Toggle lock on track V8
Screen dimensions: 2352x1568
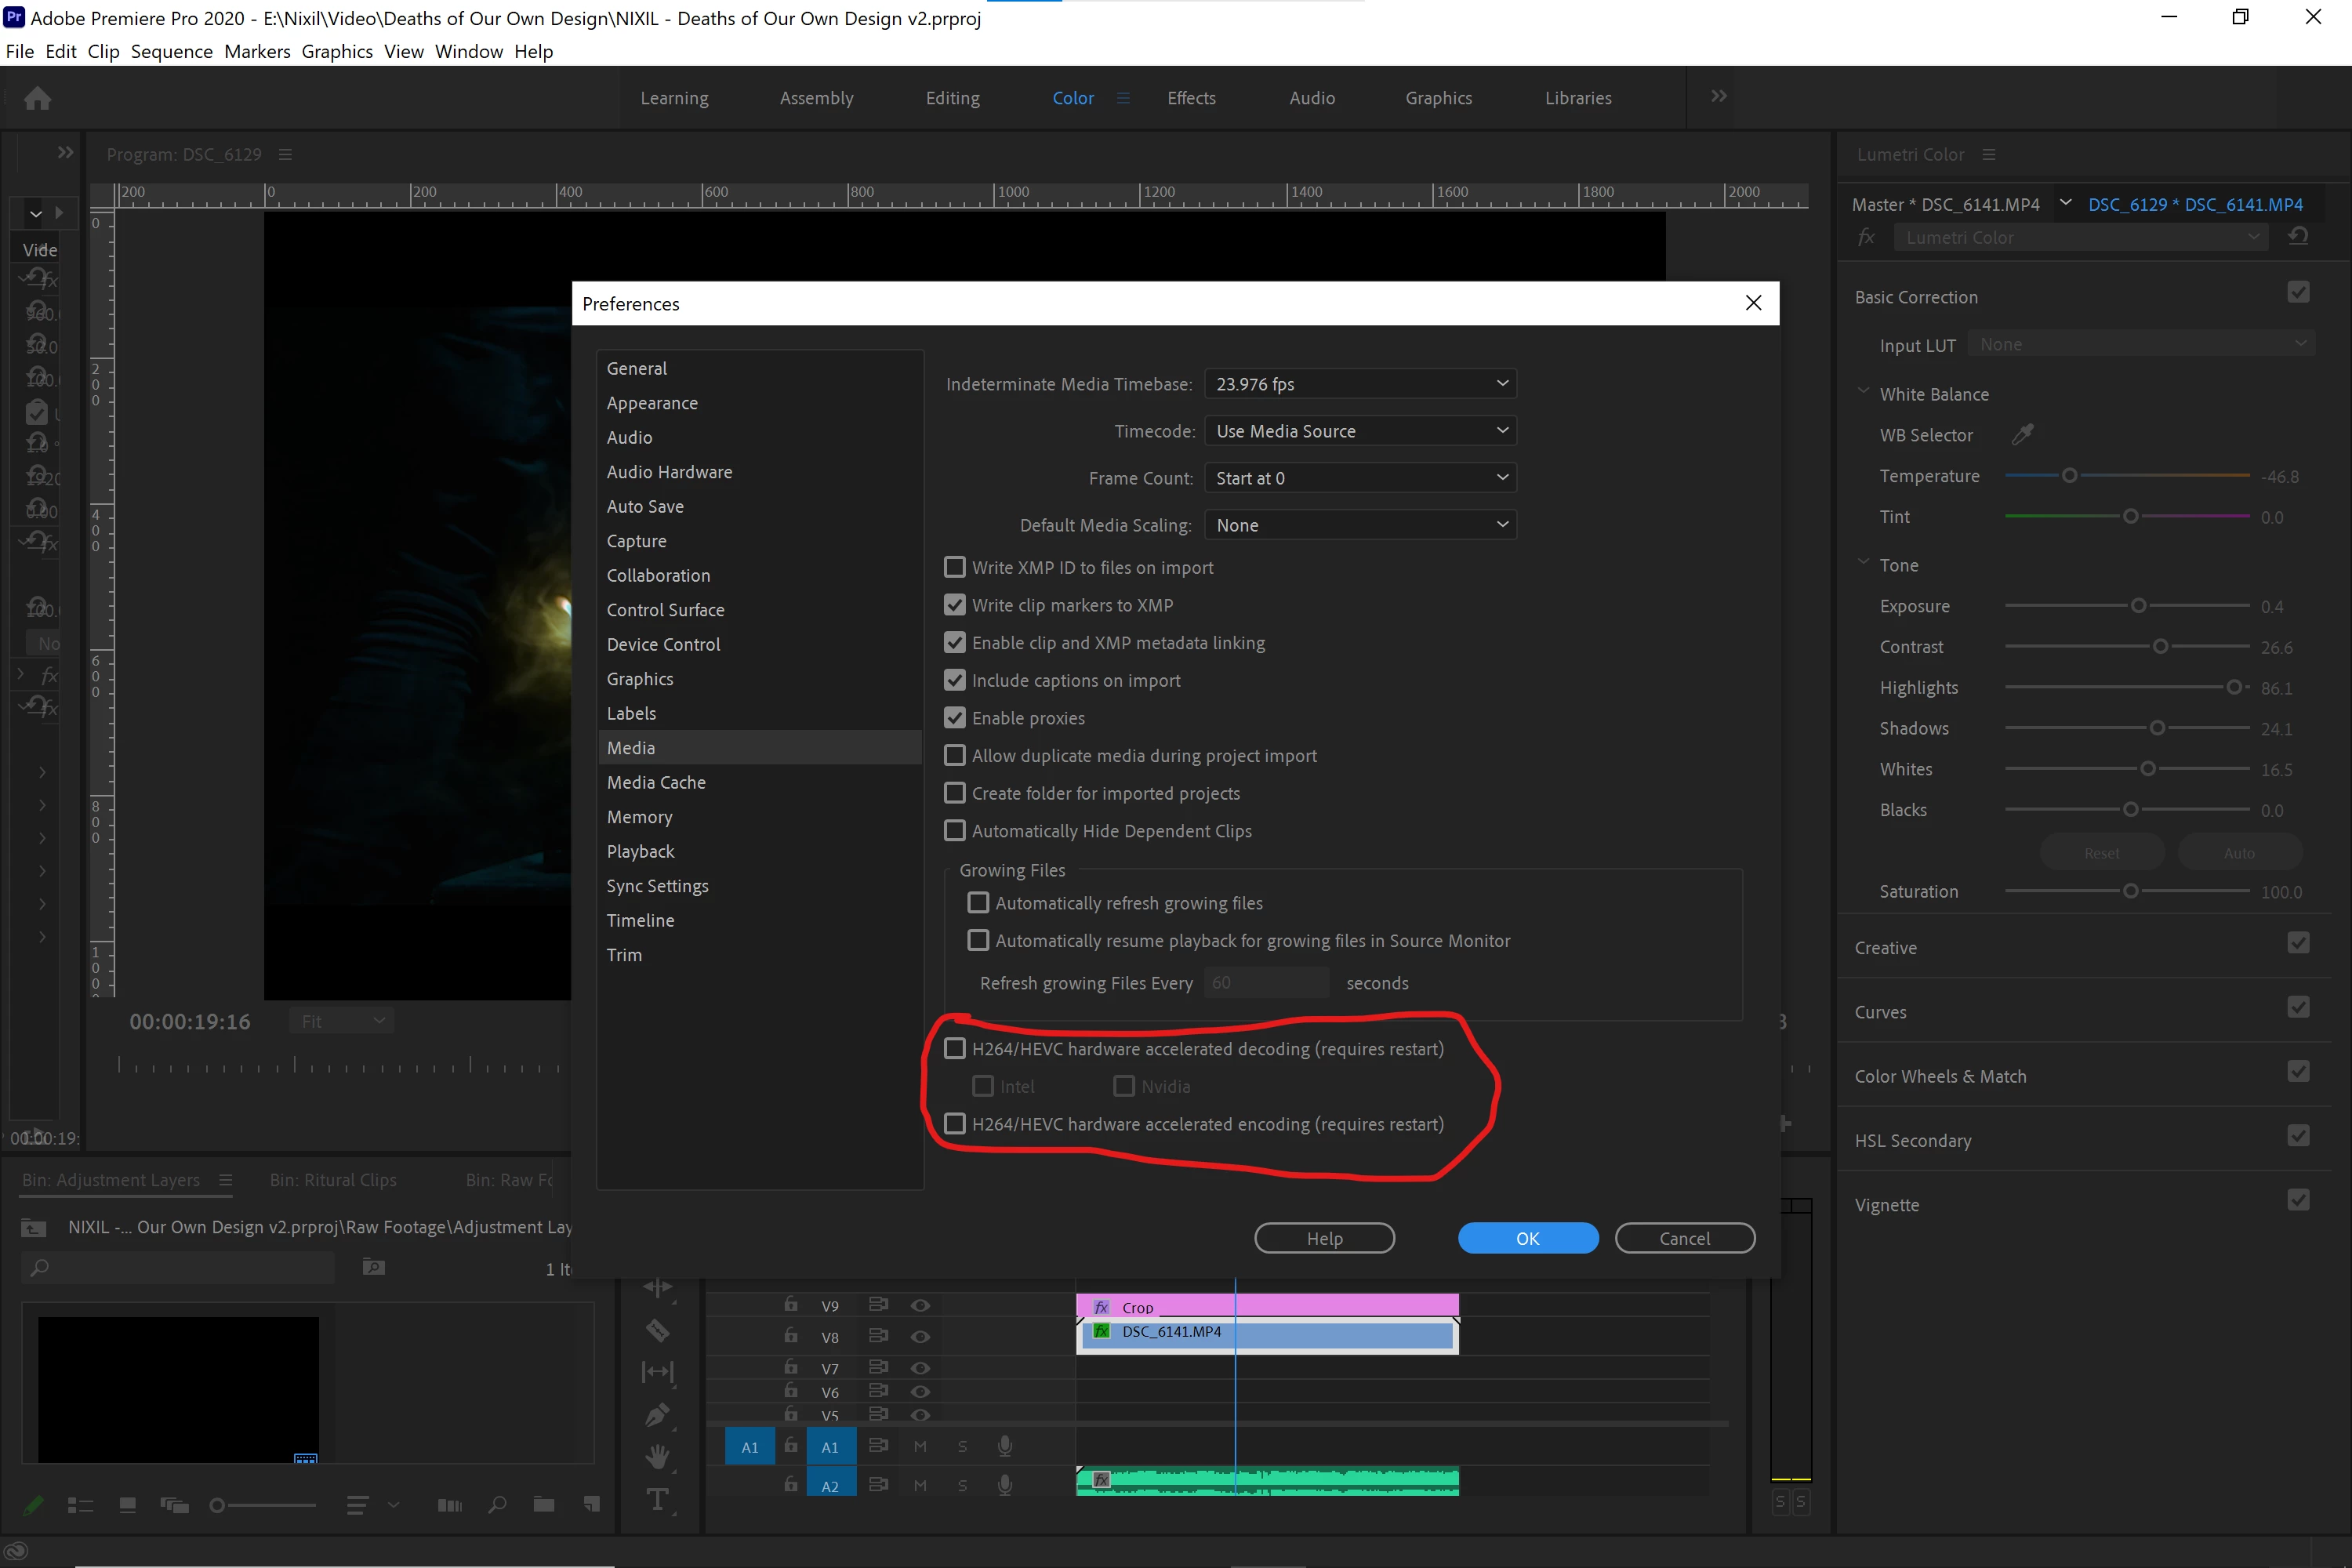791,1336
